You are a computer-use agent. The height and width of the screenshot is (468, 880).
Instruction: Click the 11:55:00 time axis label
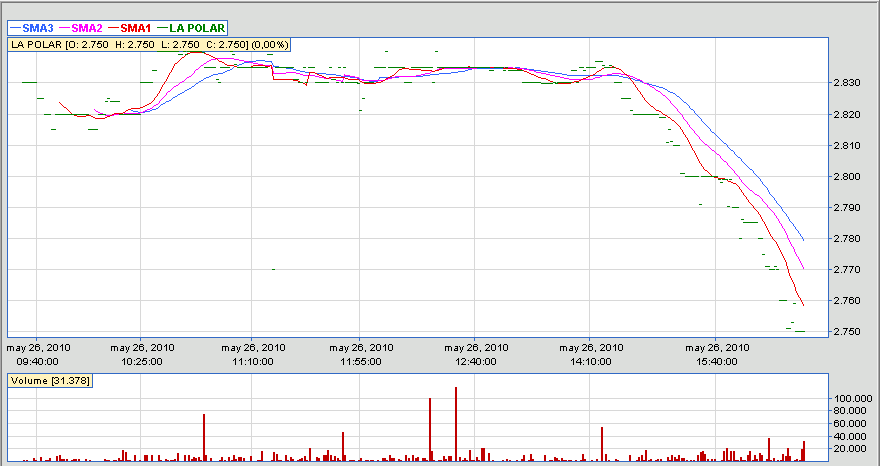[361, 362]
